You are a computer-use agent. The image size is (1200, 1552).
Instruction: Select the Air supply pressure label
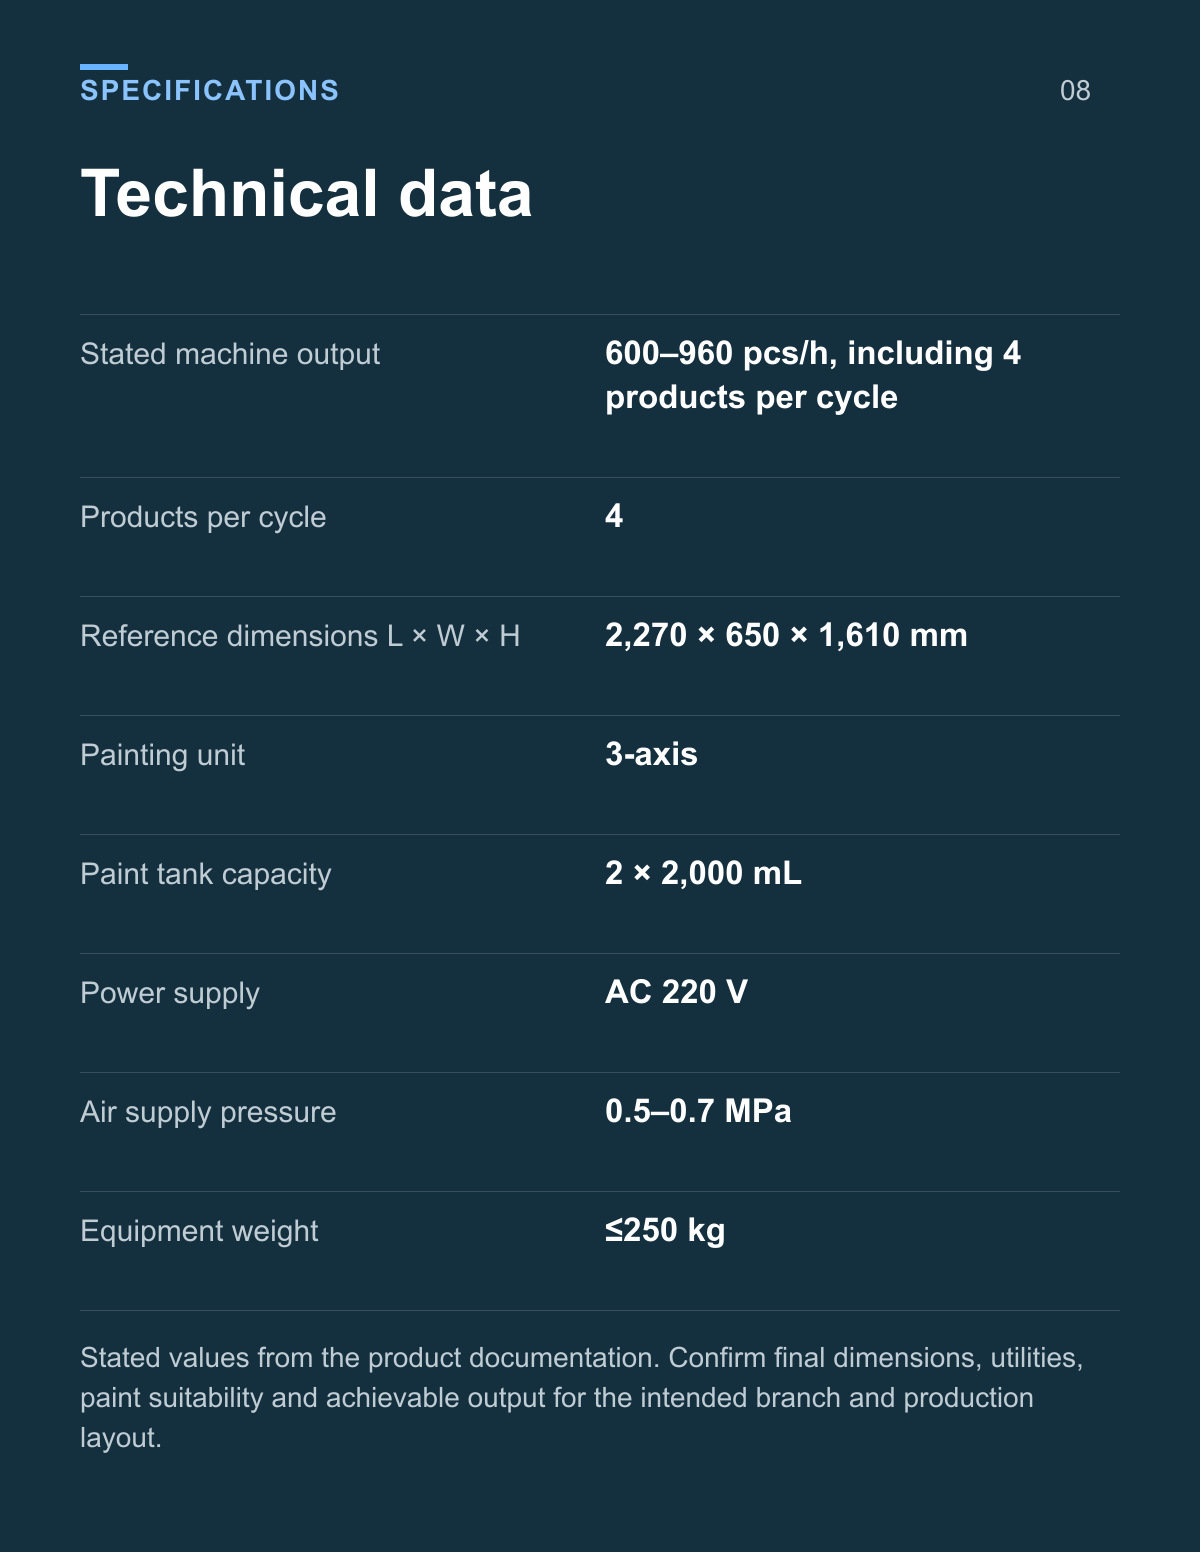(x=208, y=1112)
